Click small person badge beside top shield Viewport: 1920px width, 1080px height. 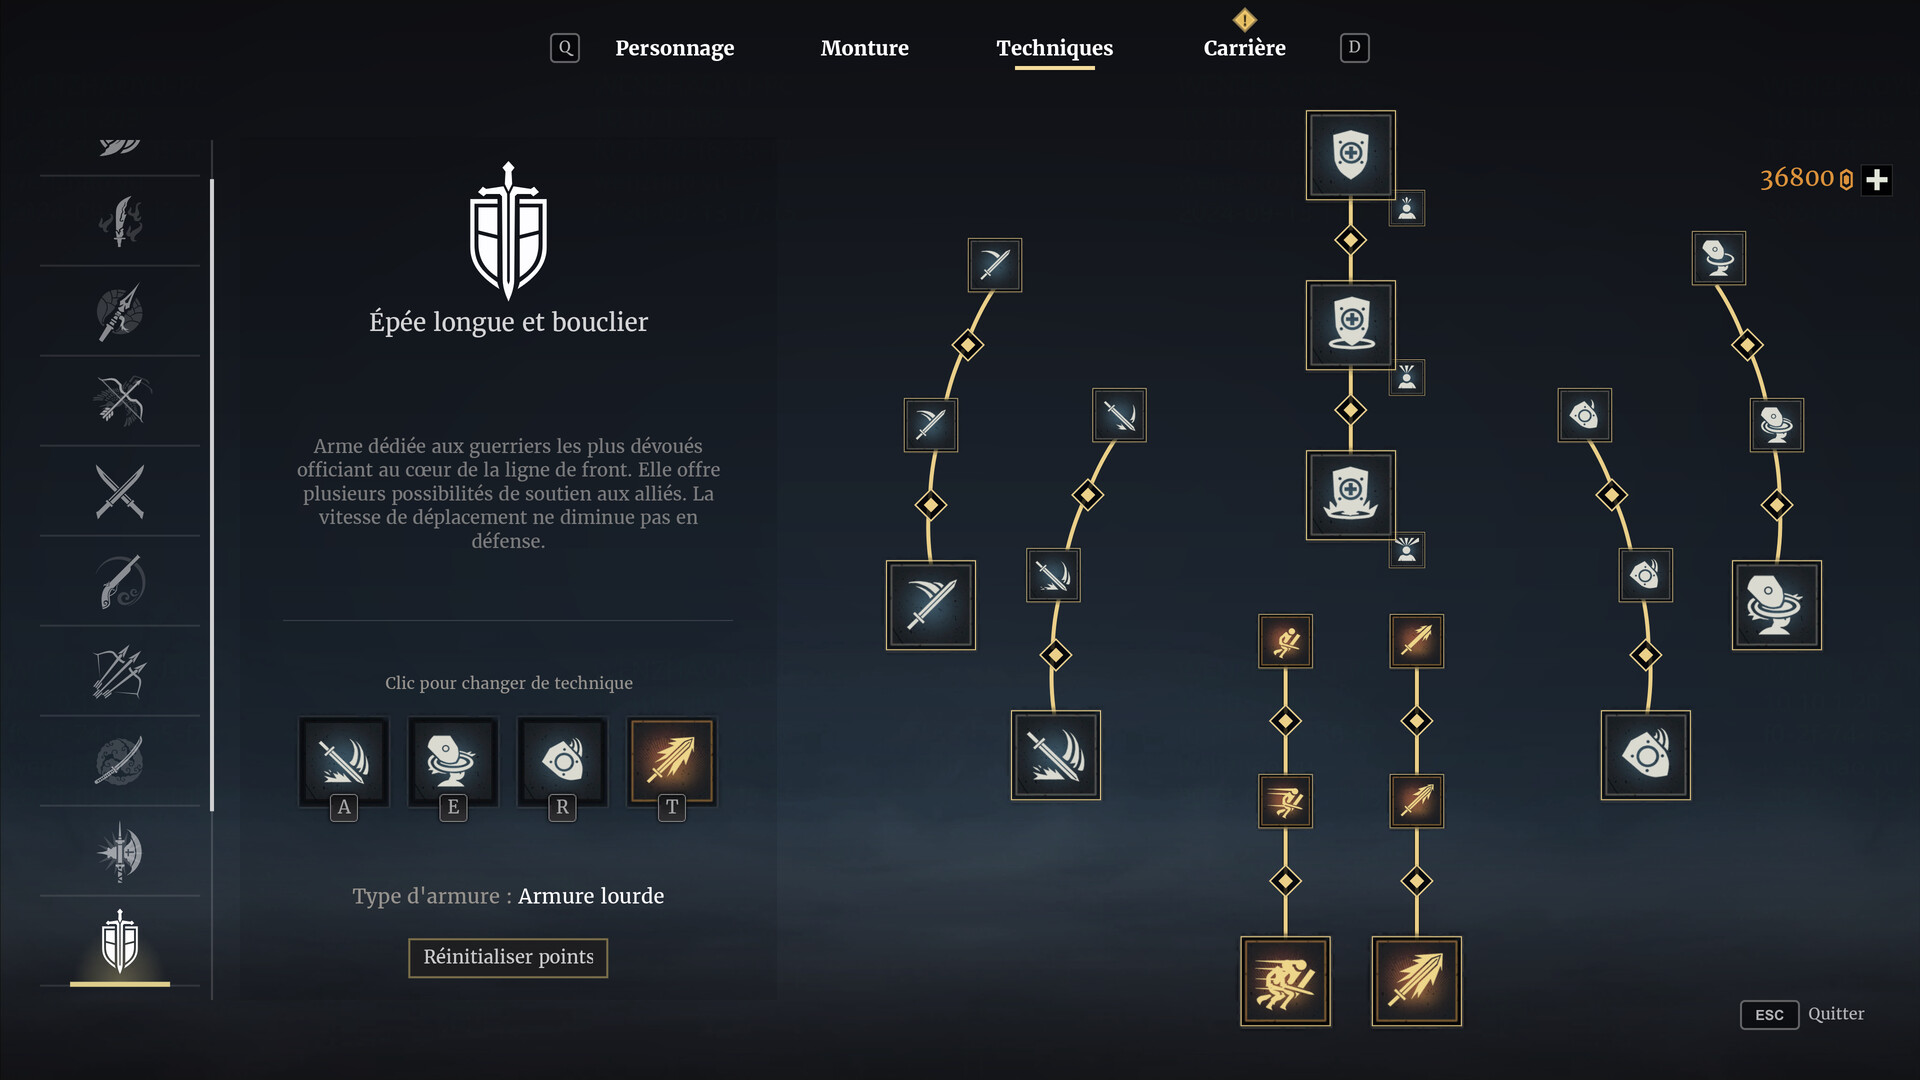tap(1407, 208)
